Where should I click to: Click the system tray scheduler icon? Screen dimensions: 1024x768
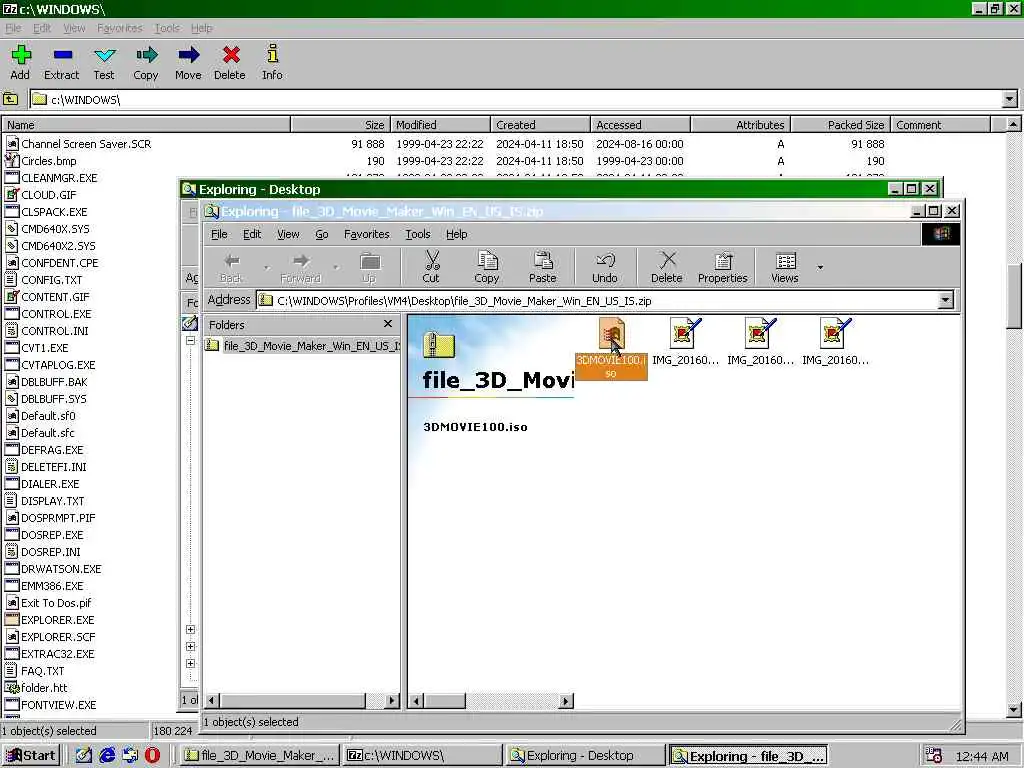[934, 756]
